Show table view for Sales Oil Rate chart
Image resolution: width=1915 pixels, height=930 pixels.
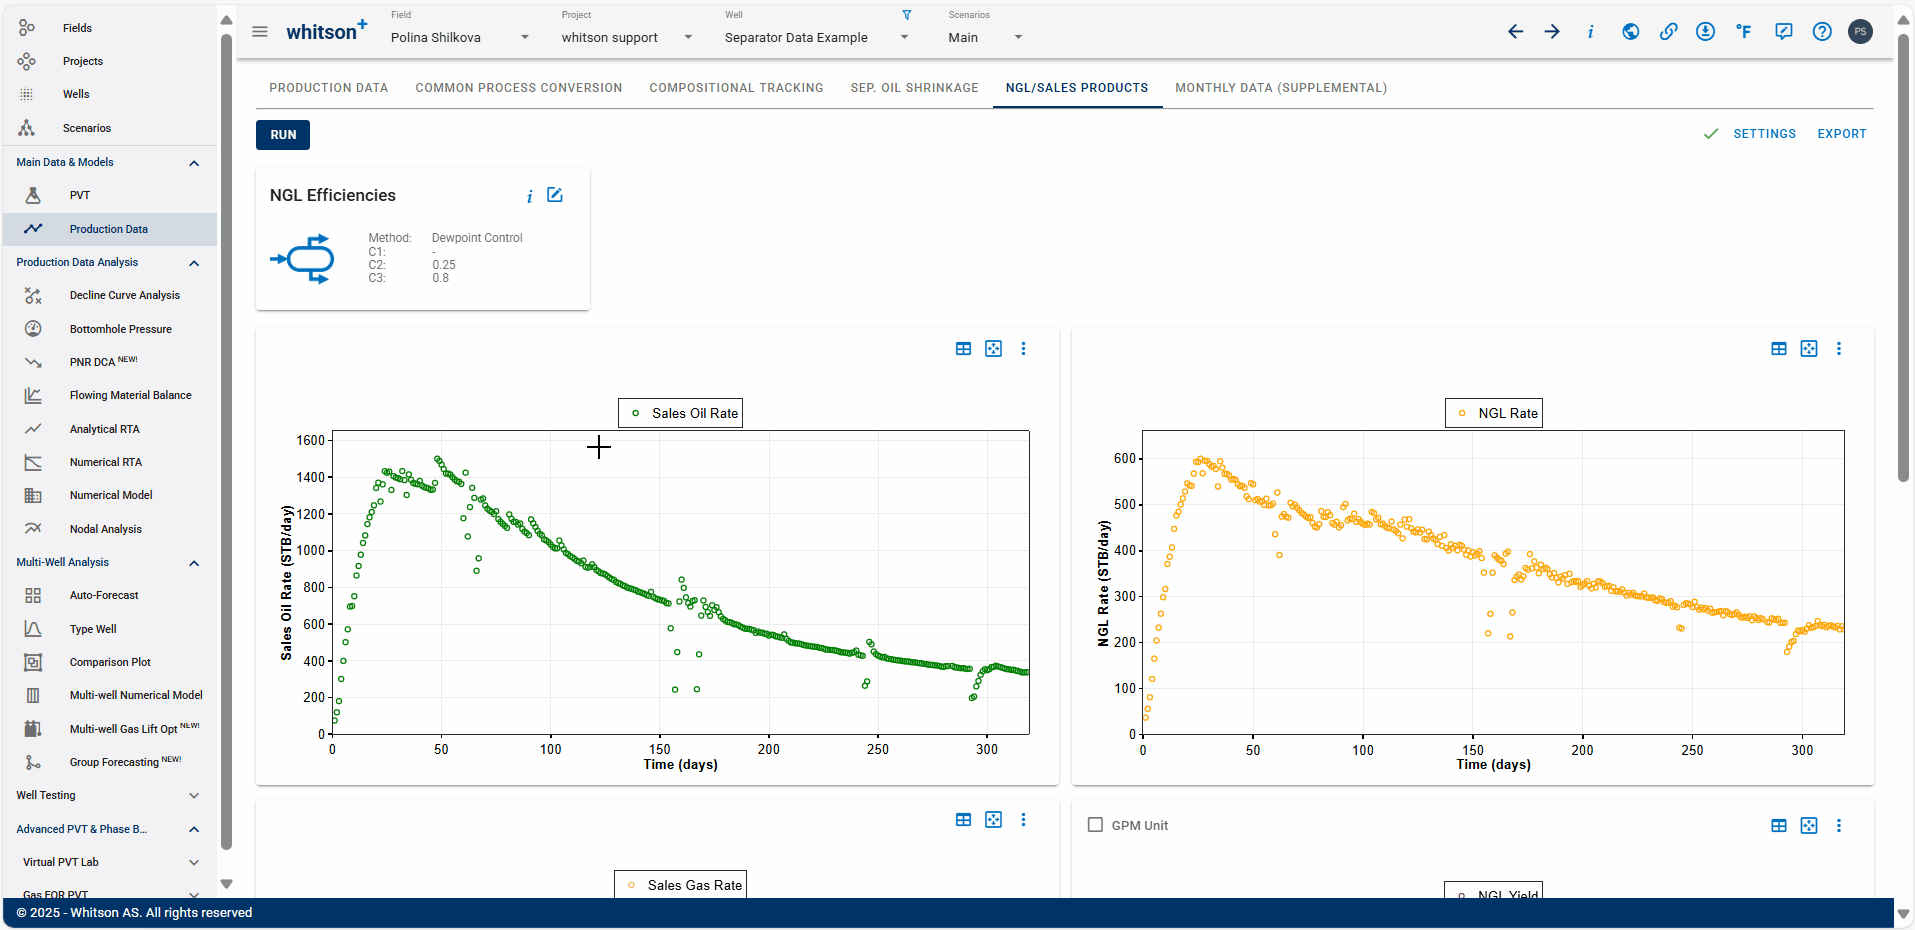click(x=963, y=349)
